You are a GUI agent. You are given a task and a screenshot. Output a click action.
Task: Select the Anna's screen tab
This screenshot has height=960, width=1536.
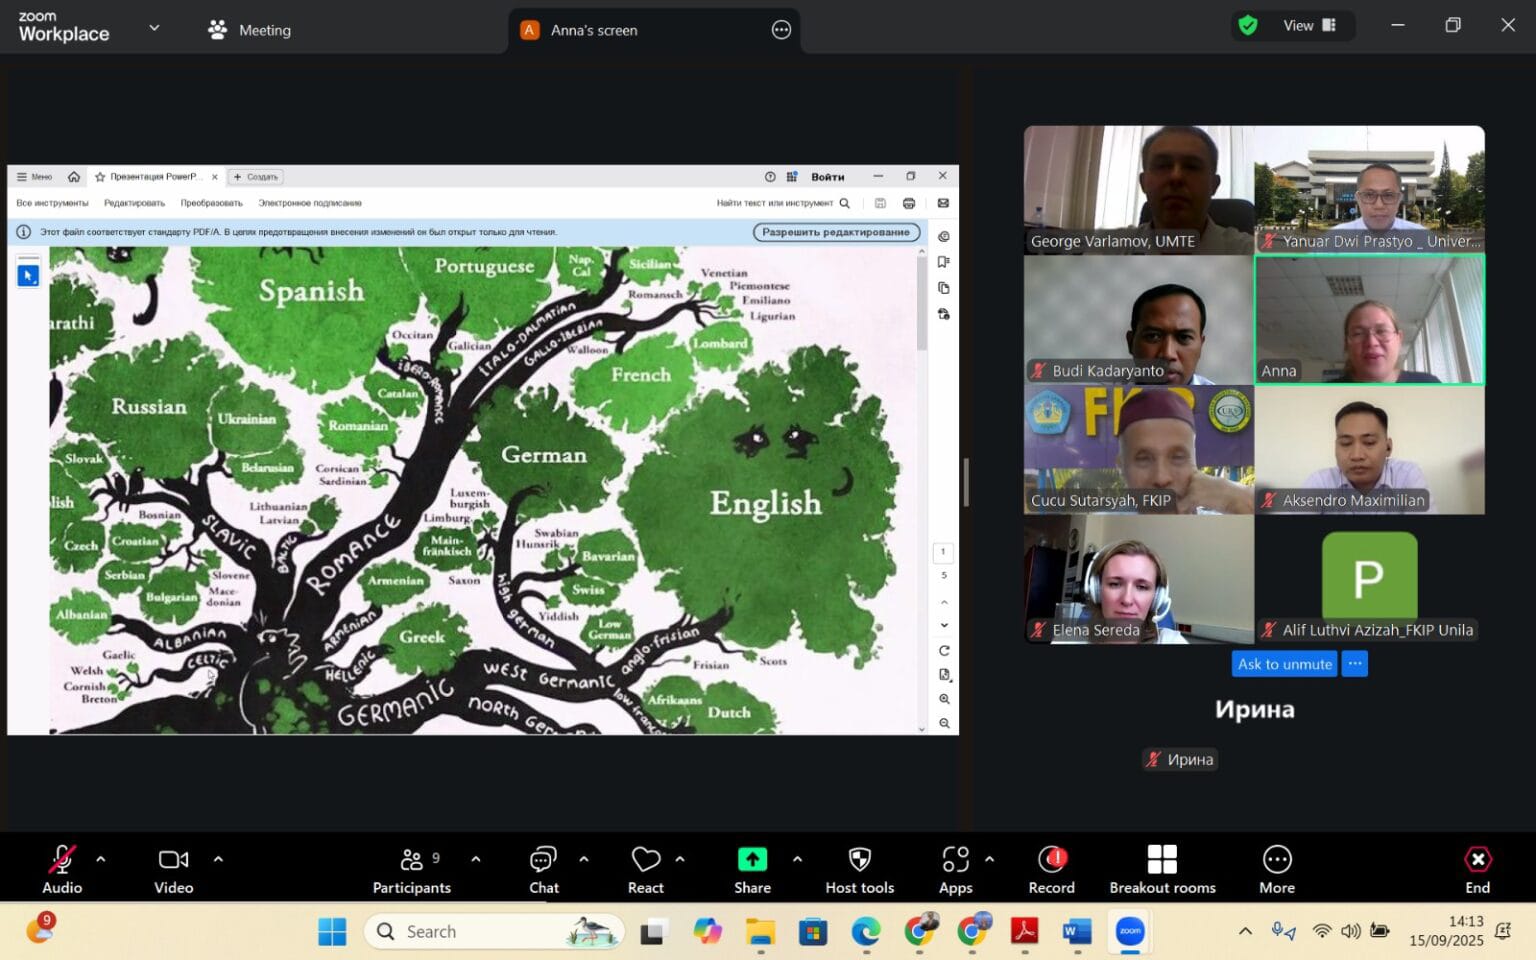[x=593, y=30]
